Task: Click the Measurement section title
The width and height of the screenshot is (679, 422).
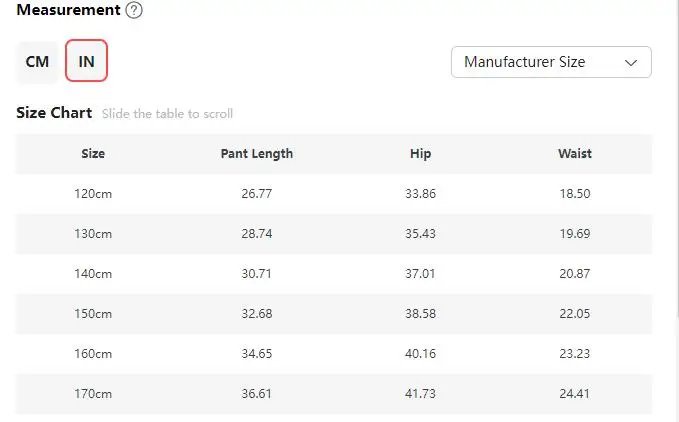Action: click(x=68, y=10)
